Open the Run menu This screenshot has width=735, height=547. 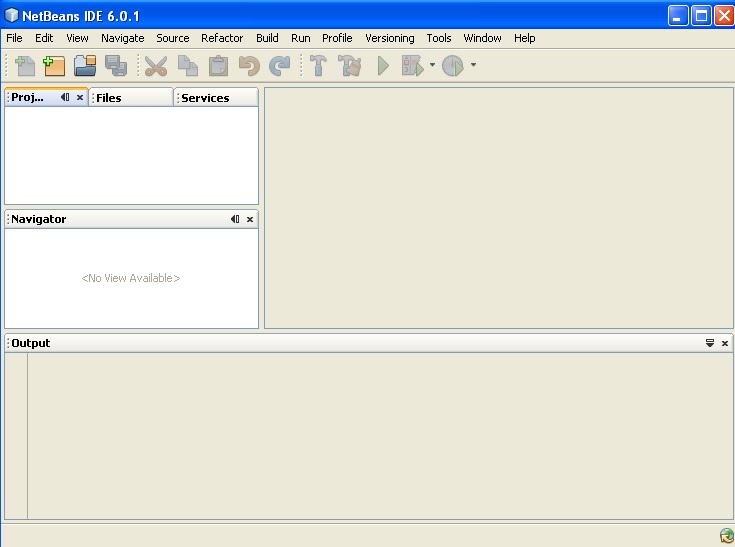(x=300, y=38)
